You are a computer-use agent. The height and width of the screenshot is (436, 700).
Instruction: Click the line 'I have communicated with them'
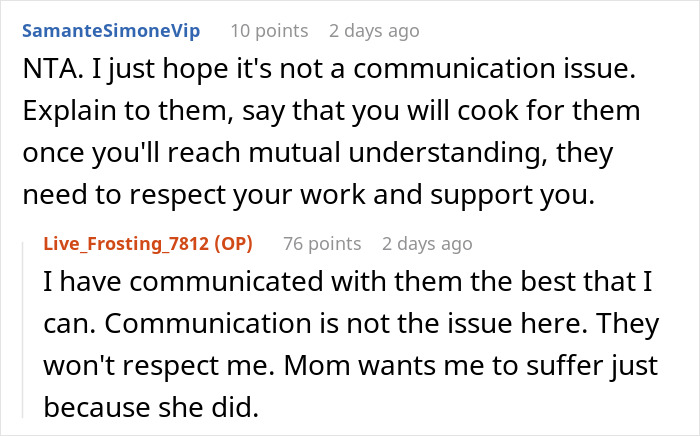pos(348,282)
